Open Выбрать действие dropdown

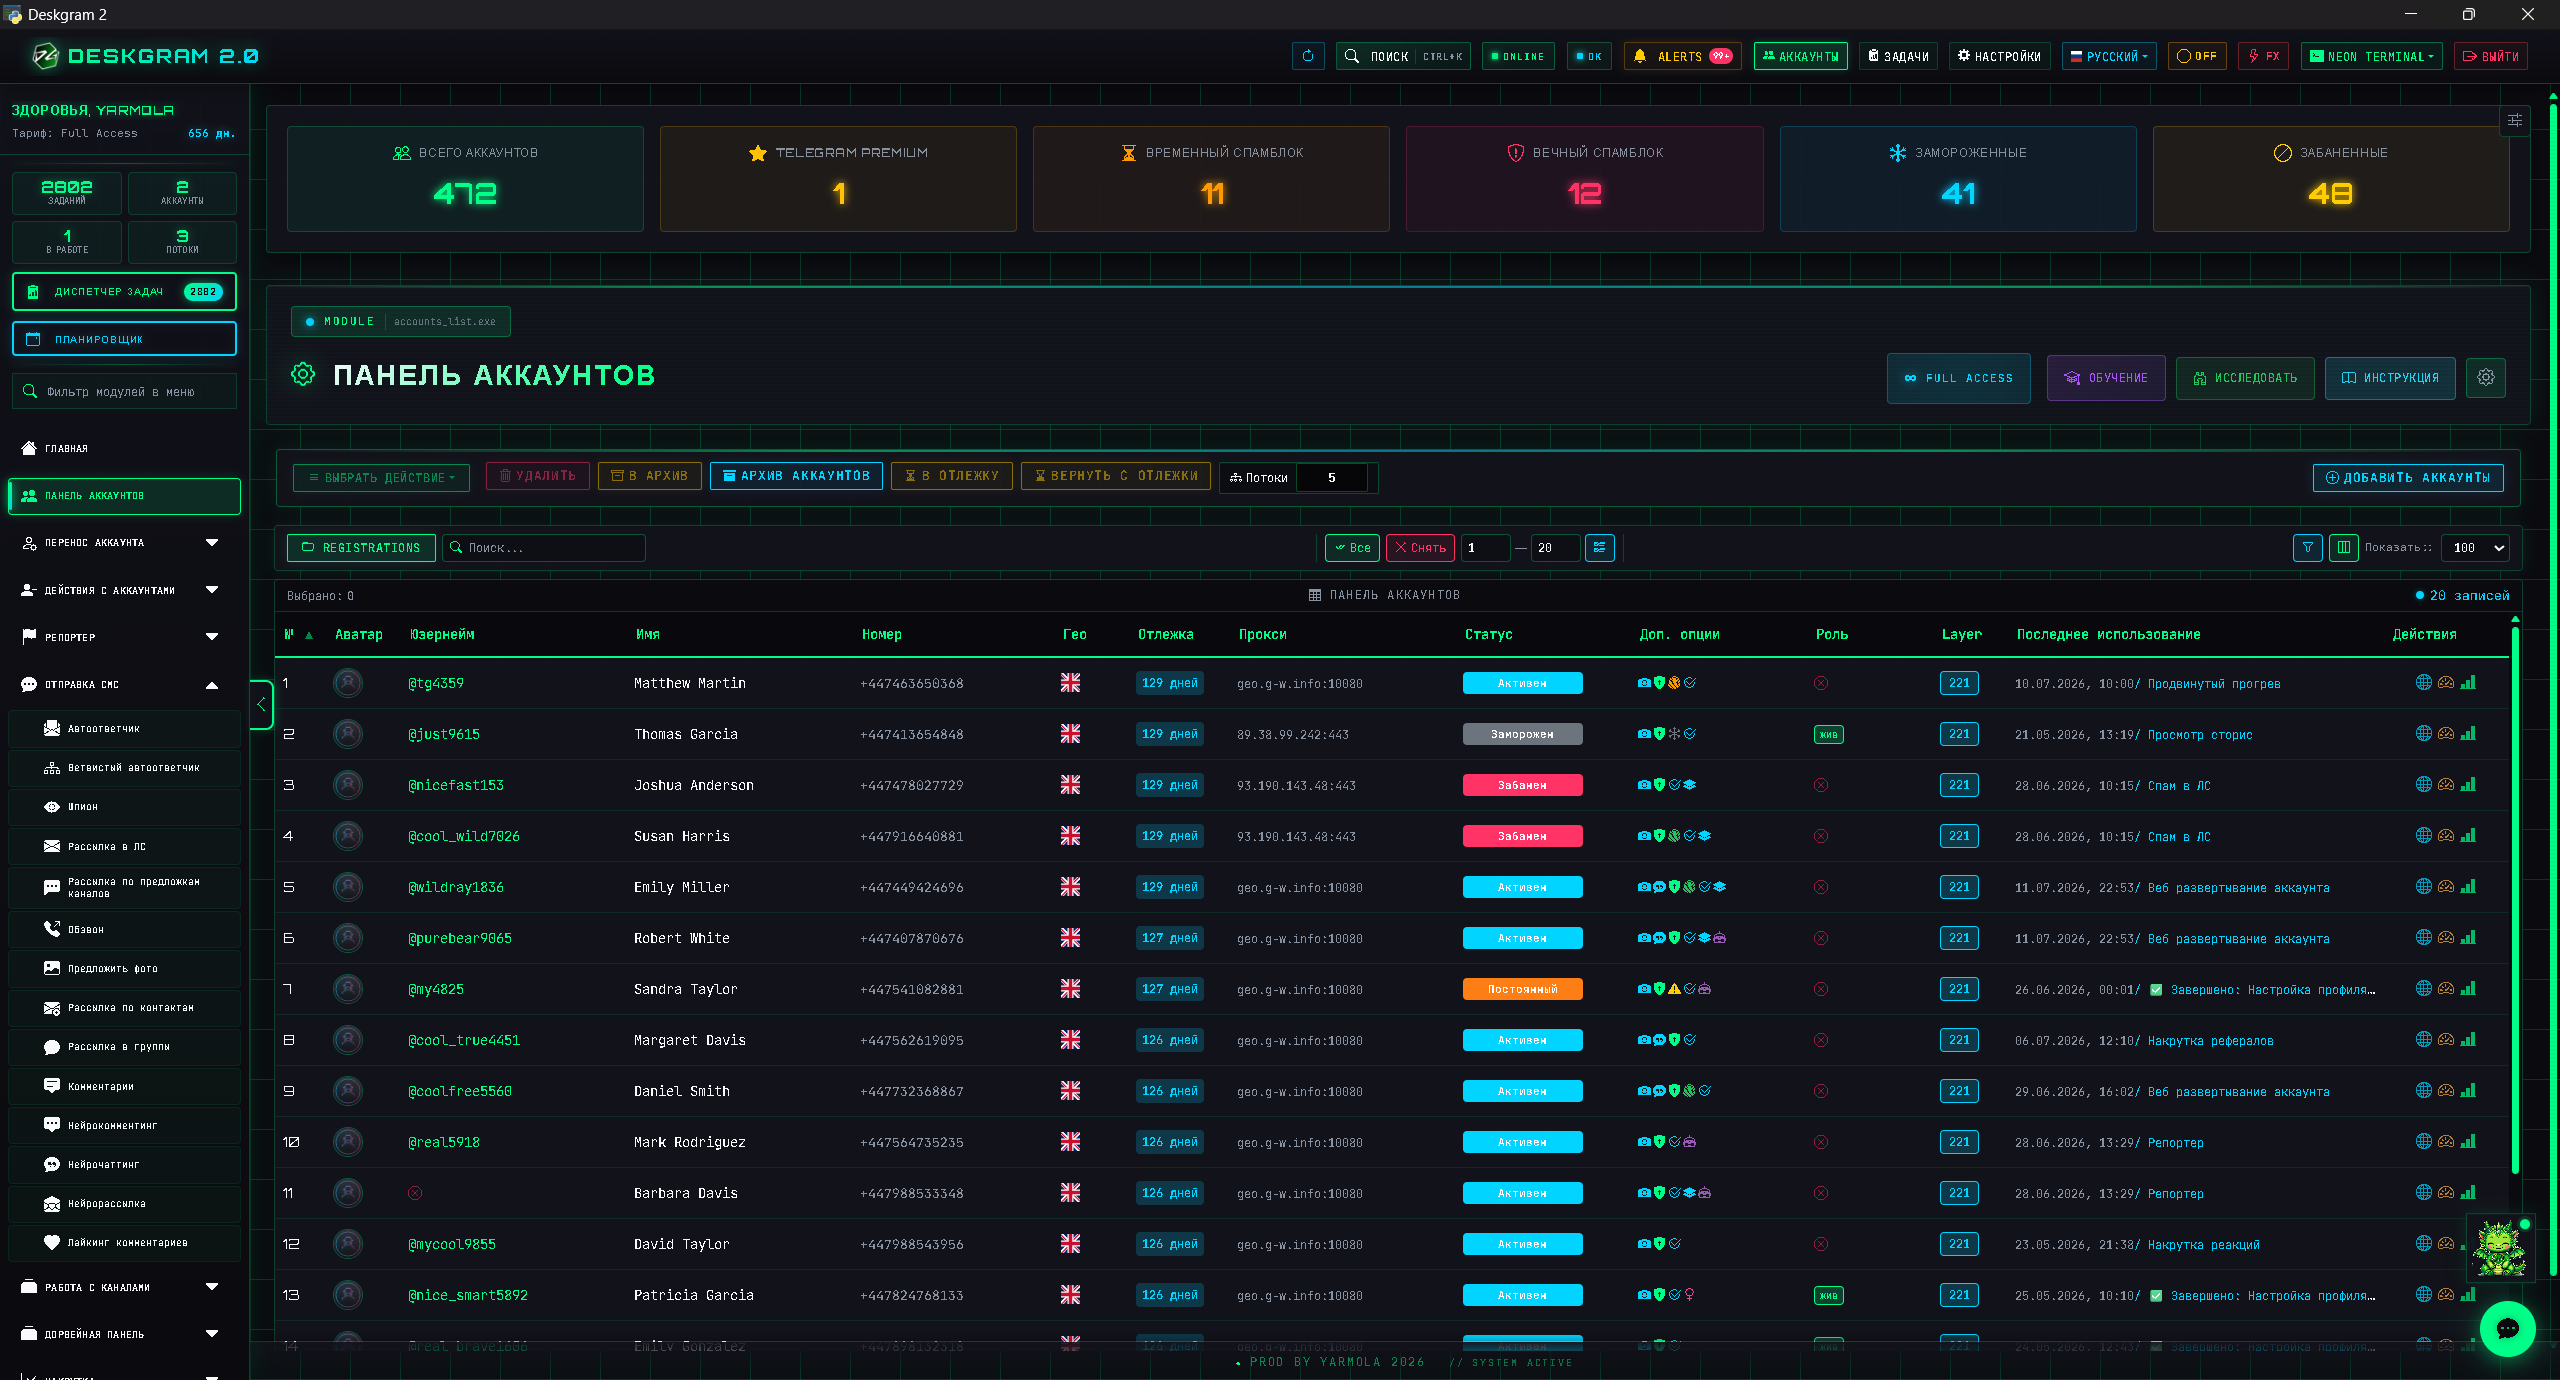pos(383,477)
